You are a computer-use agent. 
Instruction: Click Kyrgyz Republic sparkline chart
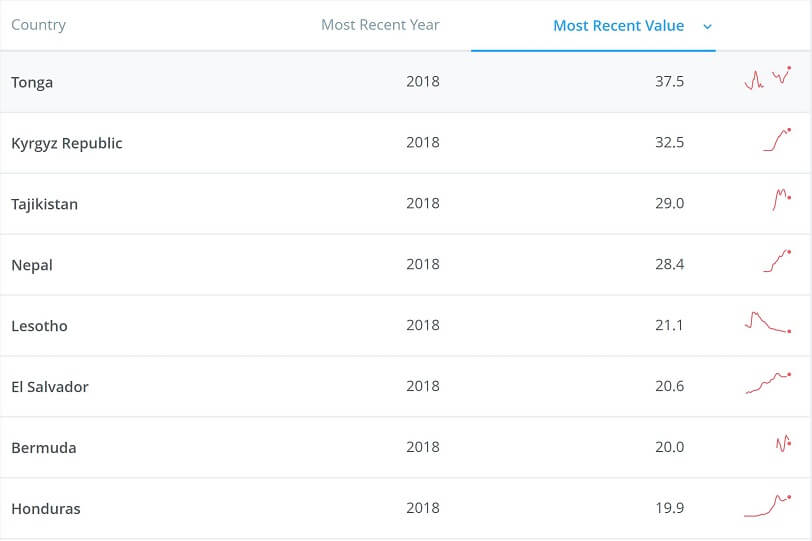tap(777, 140)
